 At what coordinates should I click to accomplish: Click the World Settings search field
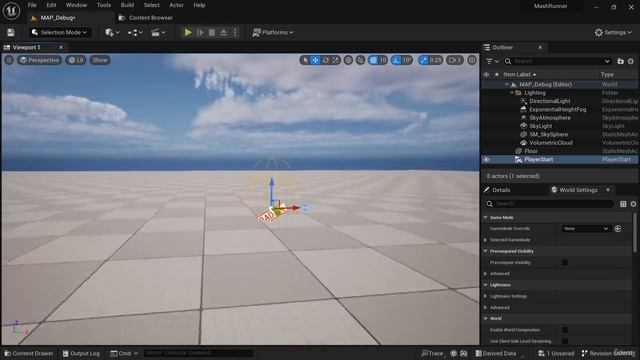(549, 204)
